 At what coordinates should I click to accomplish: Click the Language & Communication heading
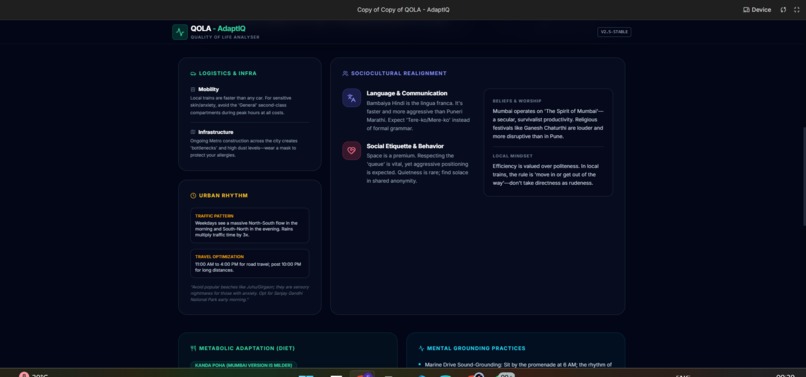pos(407,93)
